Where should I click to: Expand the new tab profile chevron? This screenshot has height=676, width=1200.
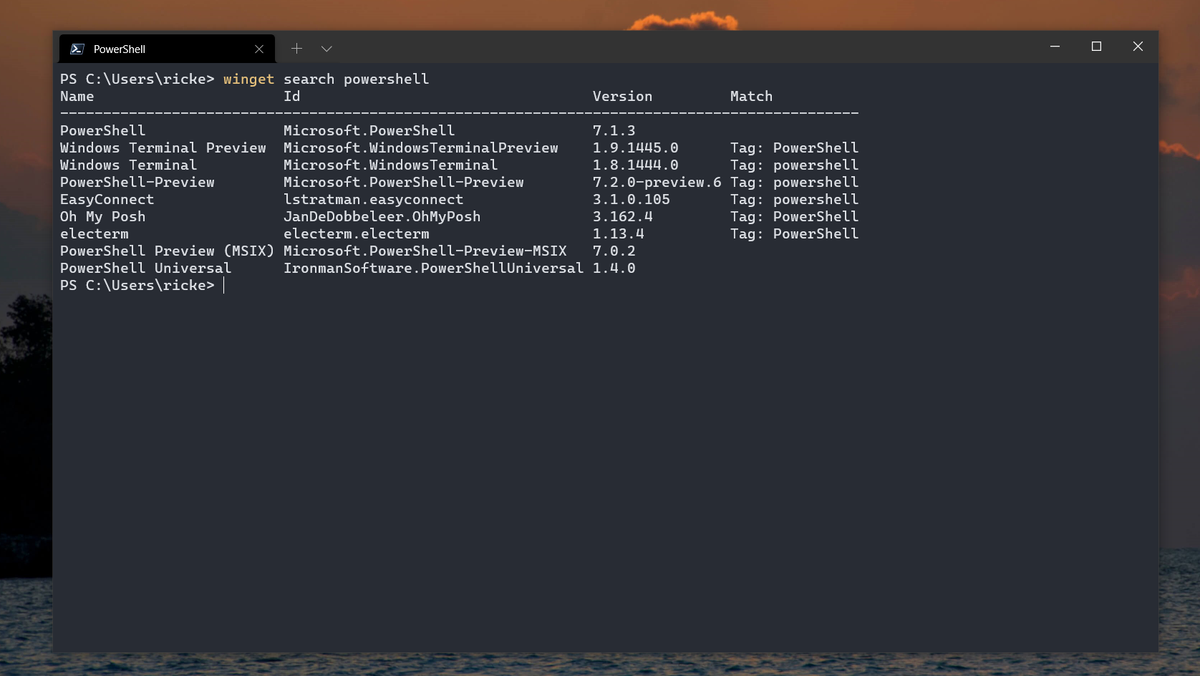pos(326,48)
